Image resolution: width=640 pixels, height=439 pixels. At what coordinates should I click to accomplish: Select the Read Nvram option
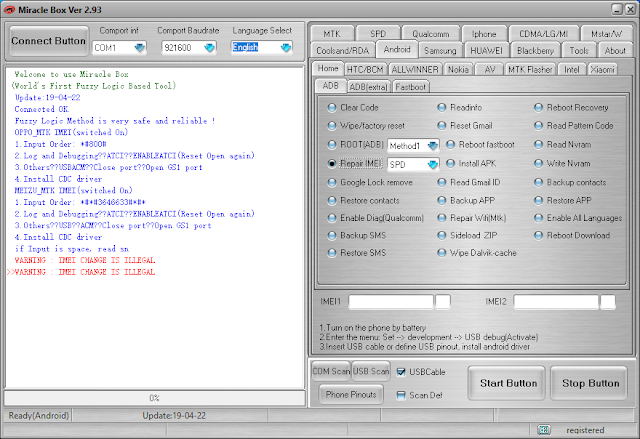point(538,144)
